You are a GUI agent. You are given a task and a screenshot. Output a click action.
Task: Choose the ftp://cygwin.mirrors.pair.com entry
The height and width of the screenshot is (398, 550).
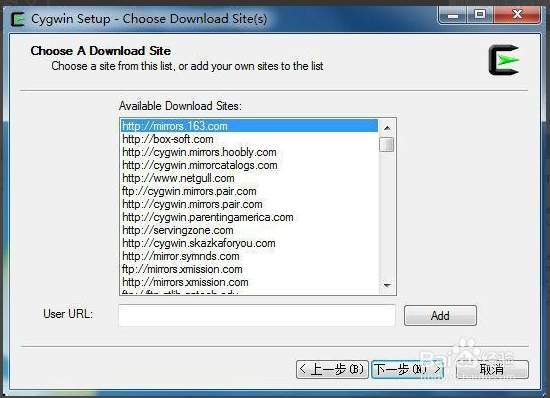click(x=249, y=191)
